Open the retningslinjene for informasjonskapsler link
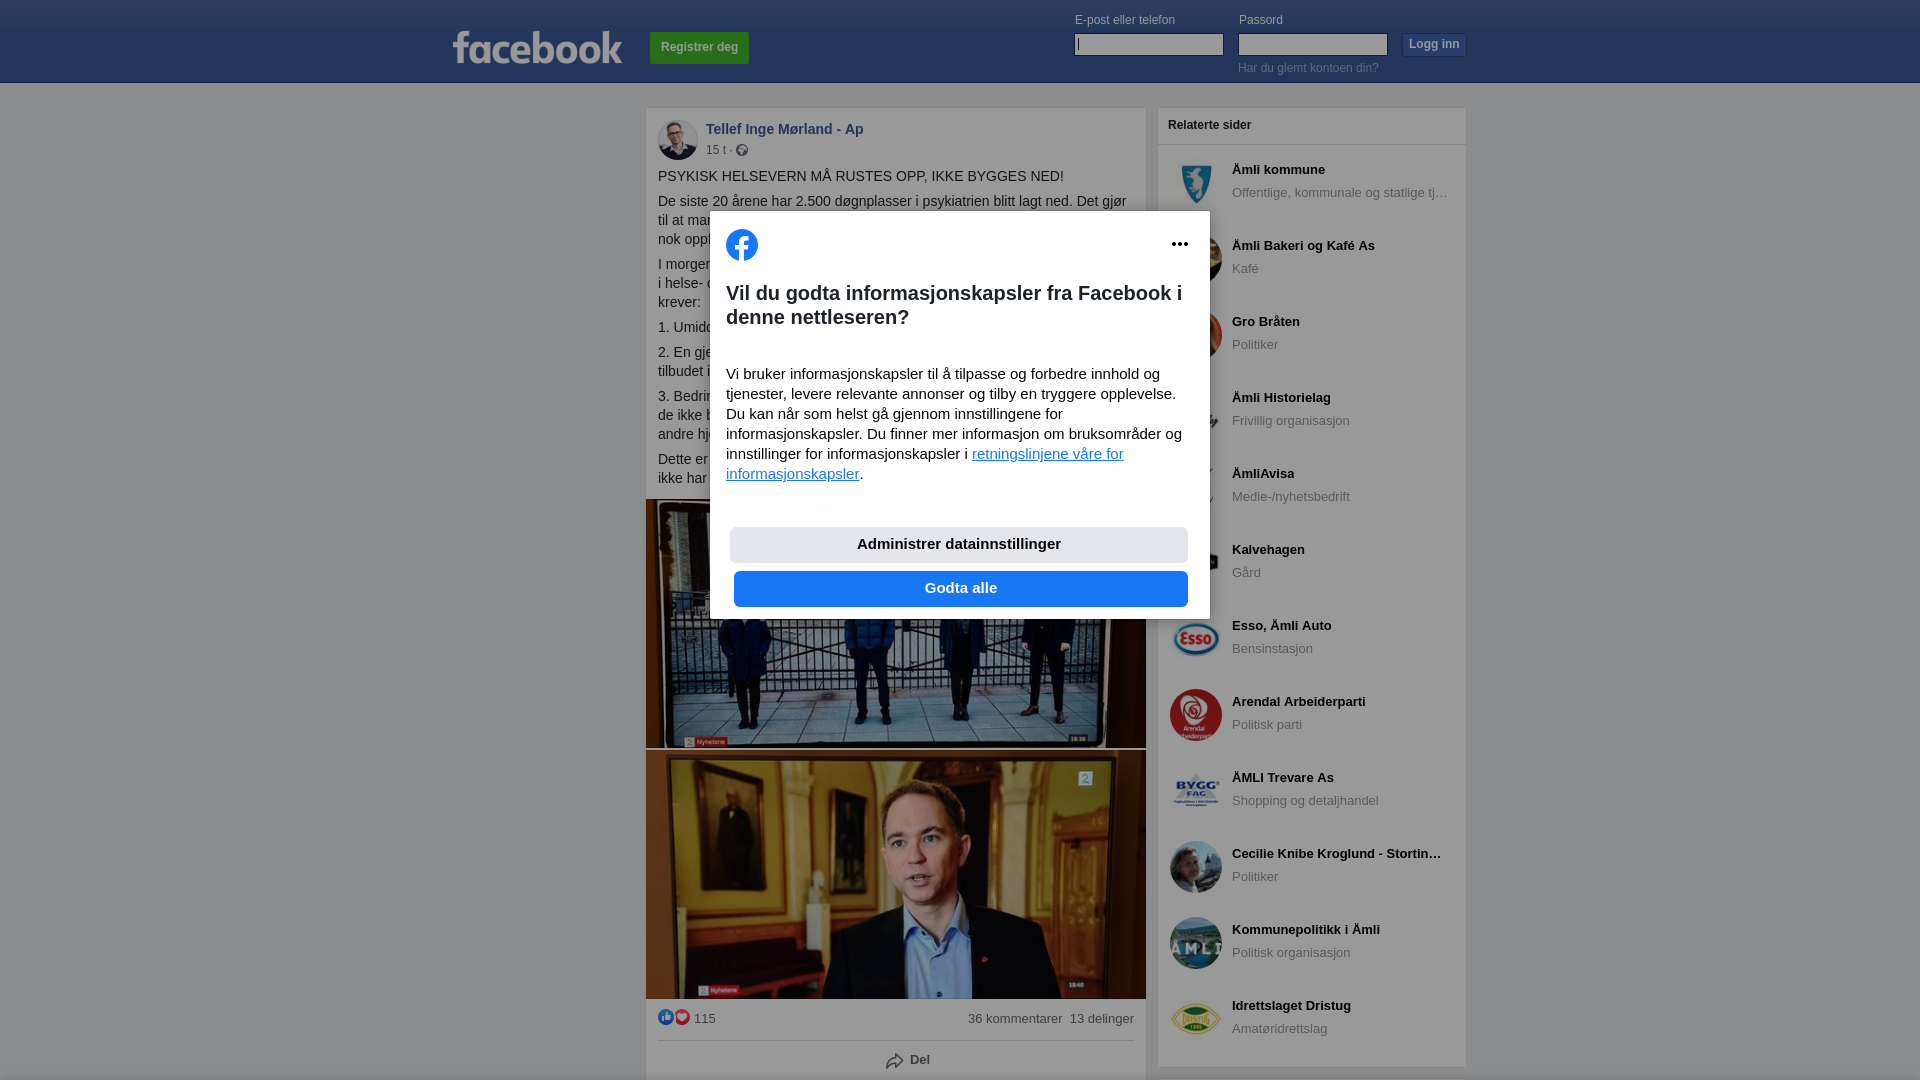1920x1080 pixels. point(925,464)
